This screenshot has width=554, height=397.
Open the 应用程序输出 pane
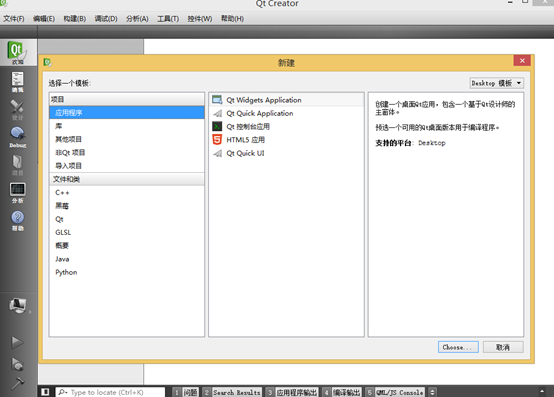pyautogui.click(x=292, y=392)
